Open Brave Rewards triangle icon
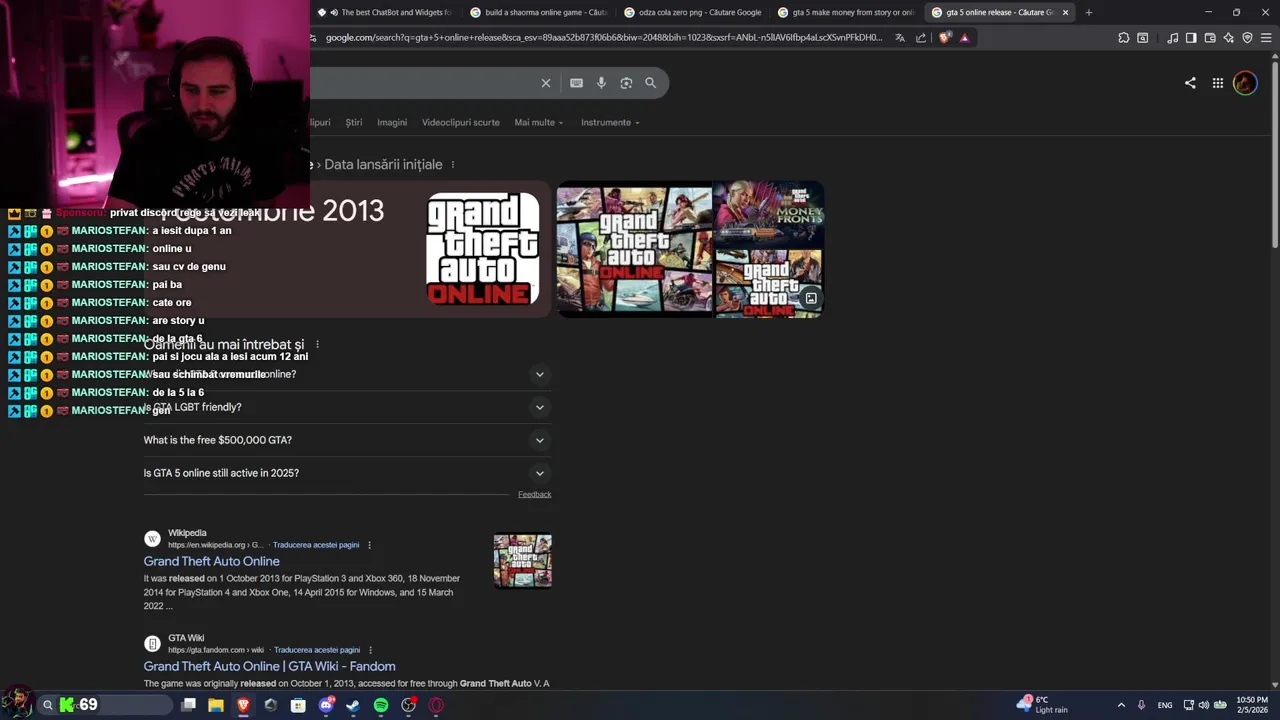1280x720 pixels. (x=964, y=38)
